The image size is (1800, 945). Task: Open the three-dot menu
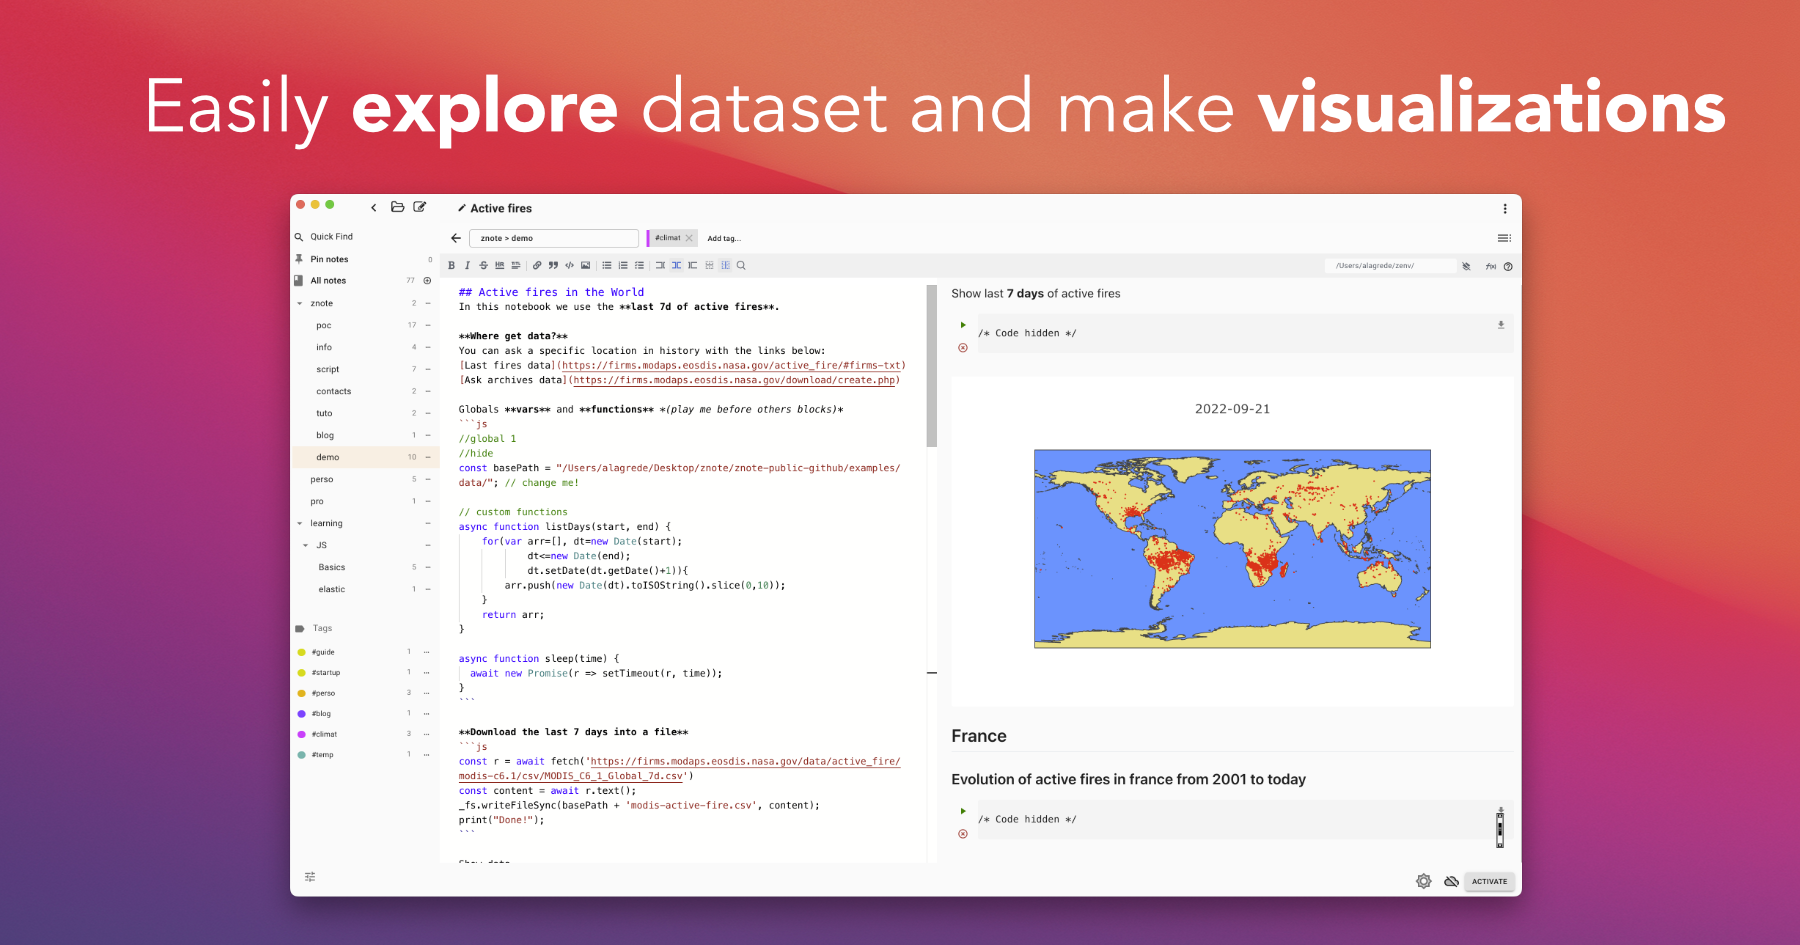coord(1504,209)
